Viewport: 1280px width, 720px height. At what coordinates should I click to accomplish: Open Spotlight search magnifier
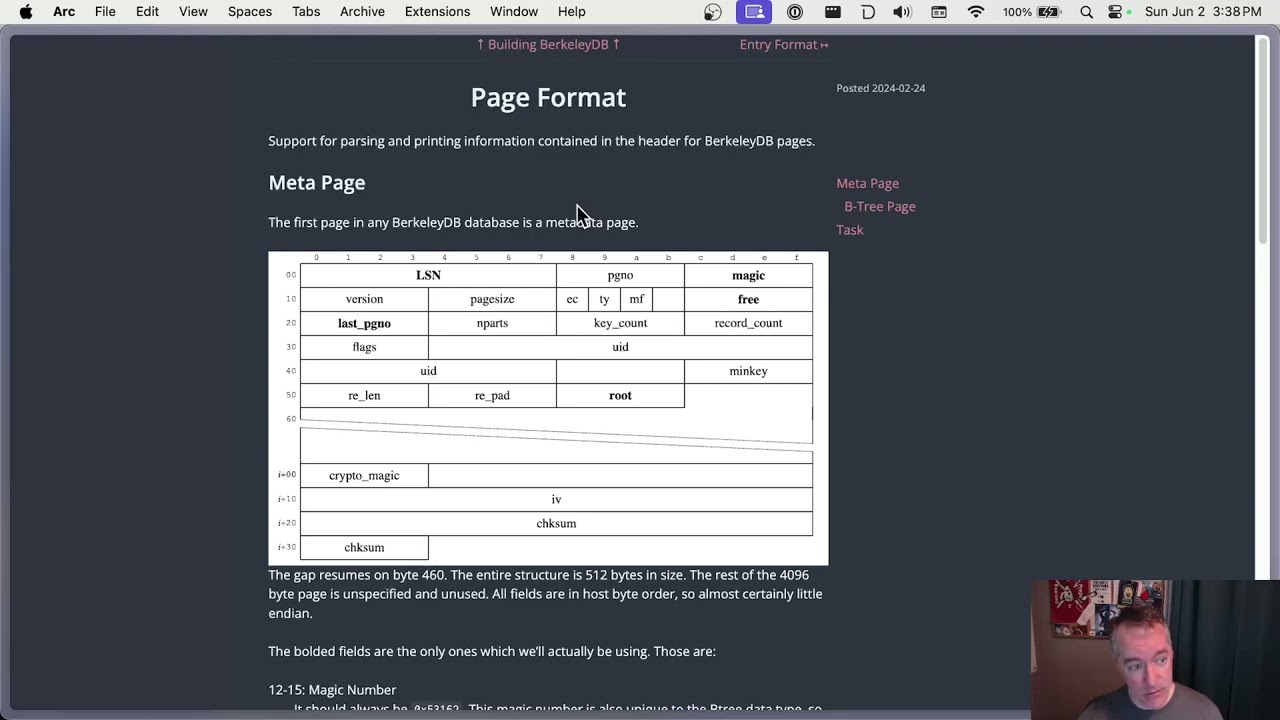(x=1087, y=12)
